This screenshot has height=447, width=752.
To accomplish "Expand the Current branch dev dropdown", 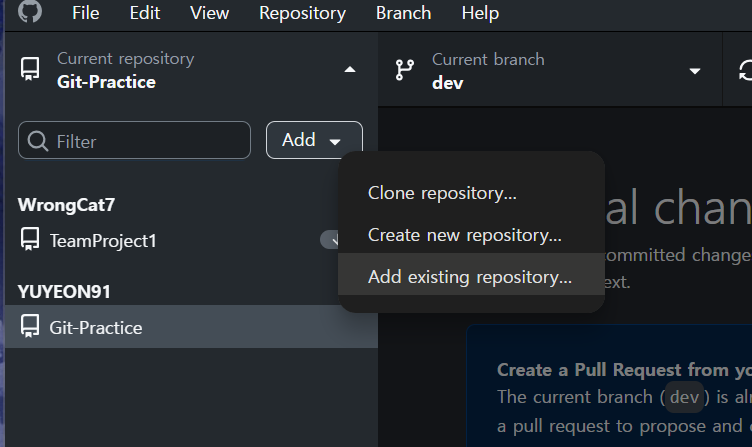I will click(x=694, y=71).
